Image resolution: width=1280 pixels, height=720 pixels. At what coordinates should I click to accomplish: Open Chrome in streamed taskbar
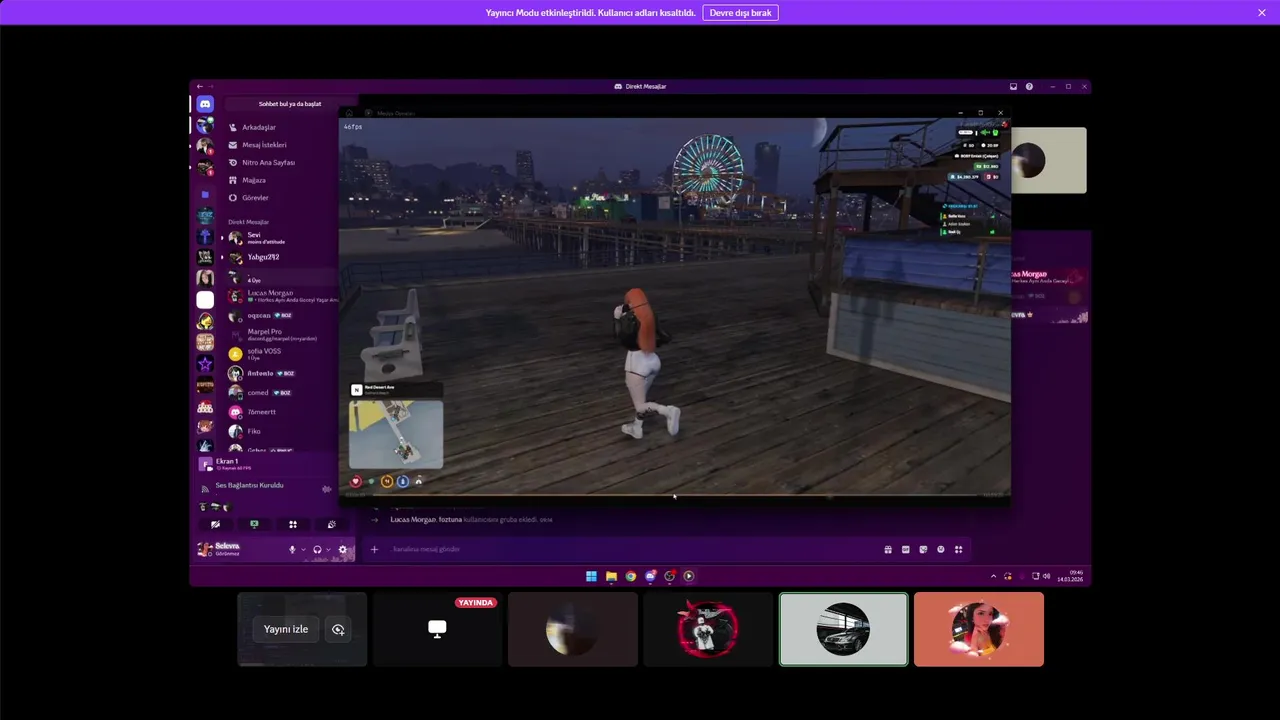[631, 576]
